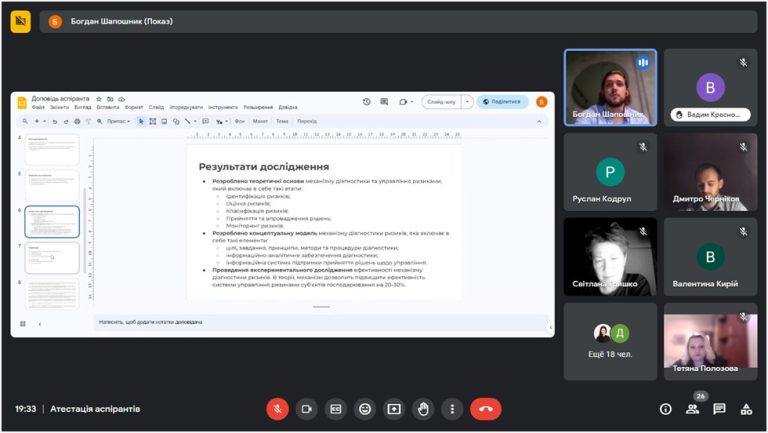
Task: Open version history clock icon
Action: click(366, 102)
